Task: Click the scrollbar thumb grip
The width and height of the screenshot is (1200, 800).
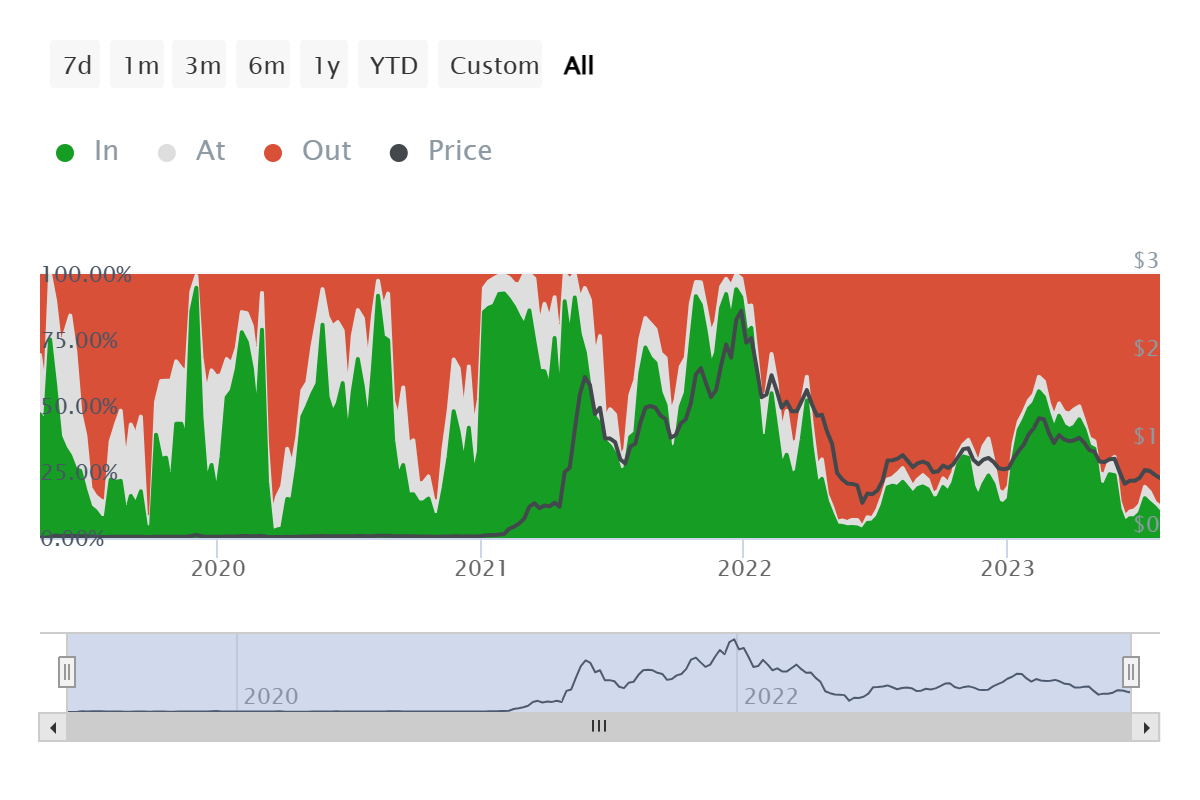Action: coord(599,727)
